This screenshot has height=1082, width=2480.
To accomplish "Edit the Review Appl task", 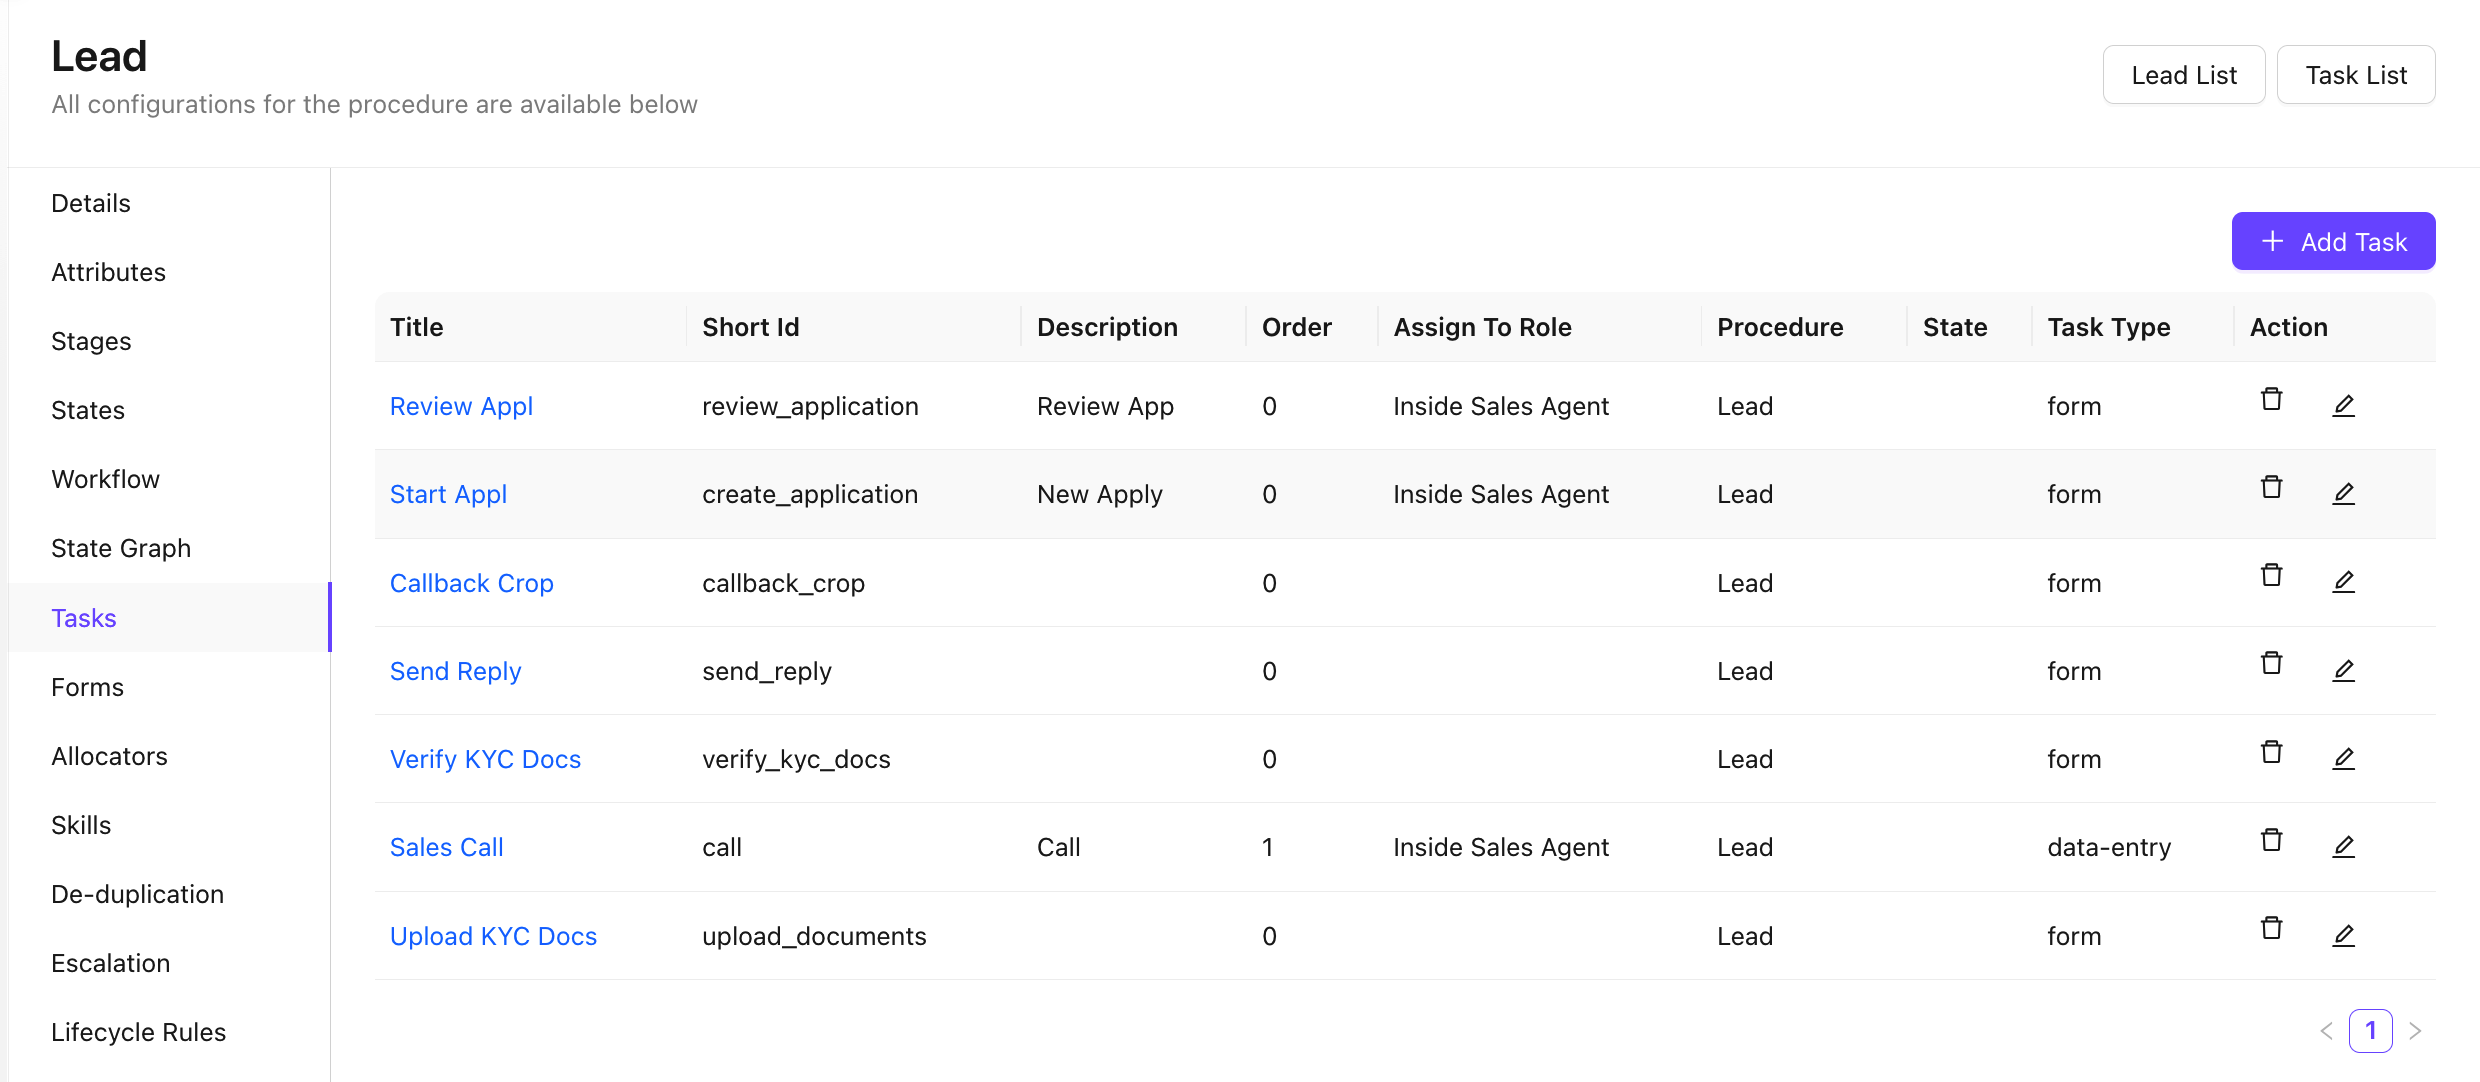I will 2343,406.
